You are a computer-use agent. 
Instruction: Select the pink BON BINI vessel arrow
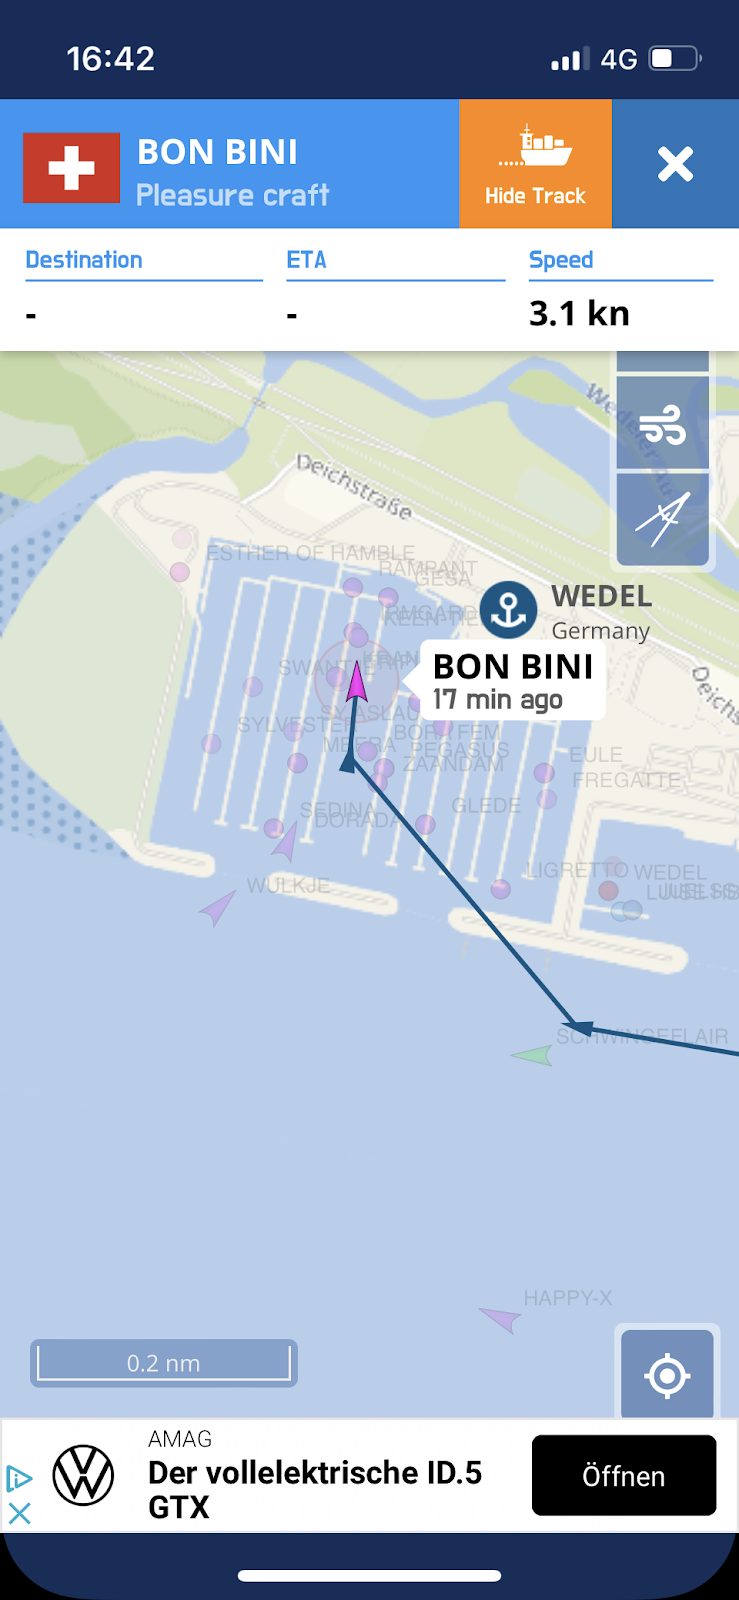click(x=357, y=682)
